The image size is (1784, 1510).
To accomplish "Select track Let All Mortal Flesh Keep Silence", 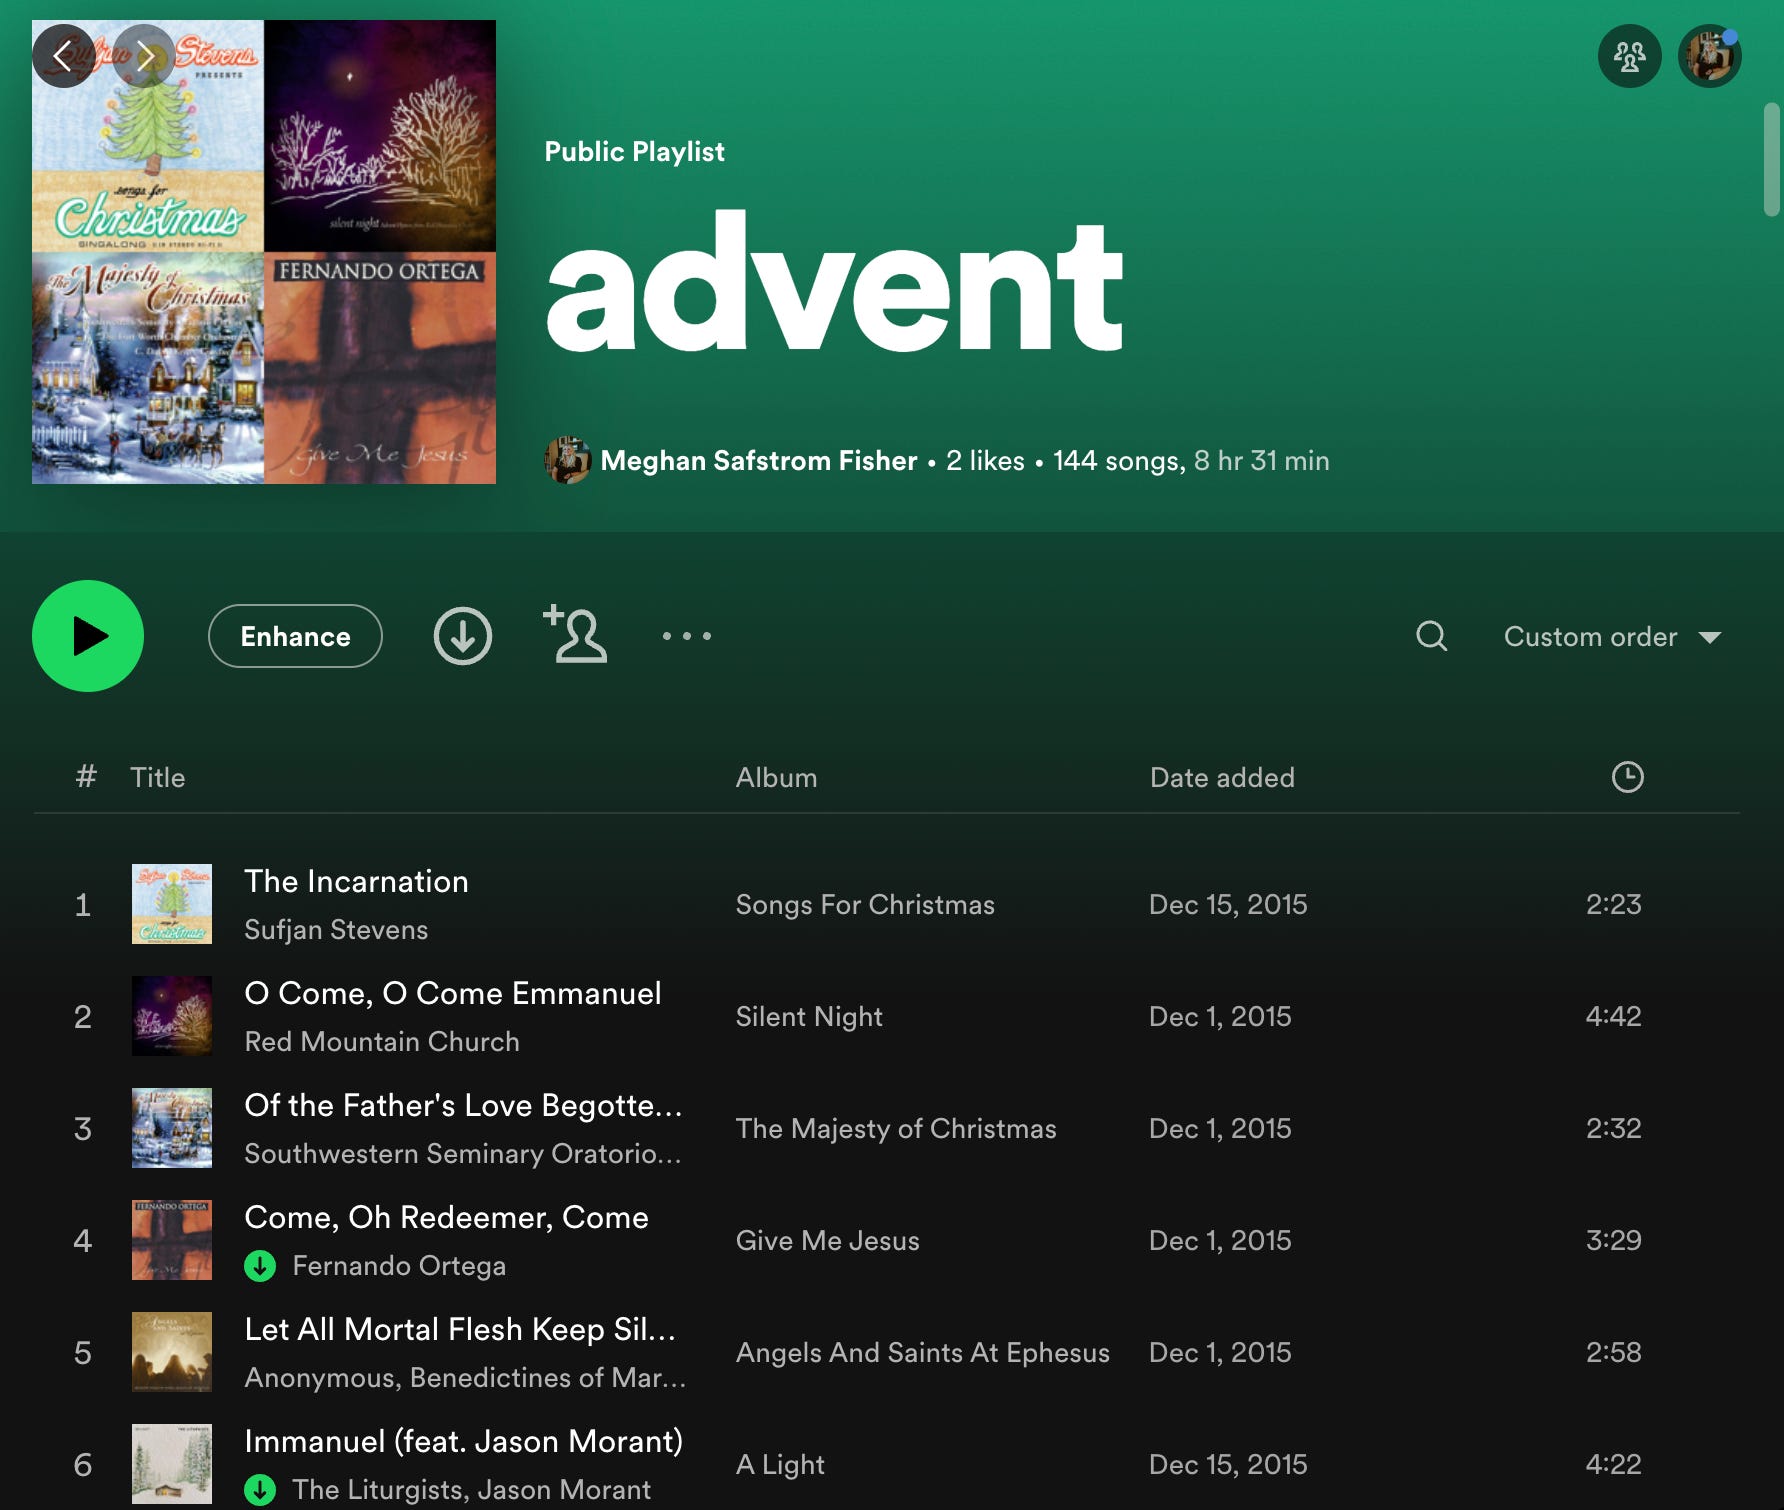I will coord(460,1329).
